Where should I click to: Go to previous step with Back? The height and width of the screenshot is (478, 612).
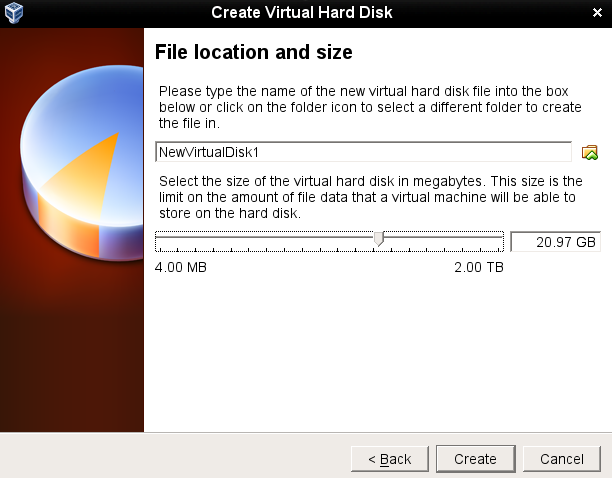(390, 459)
